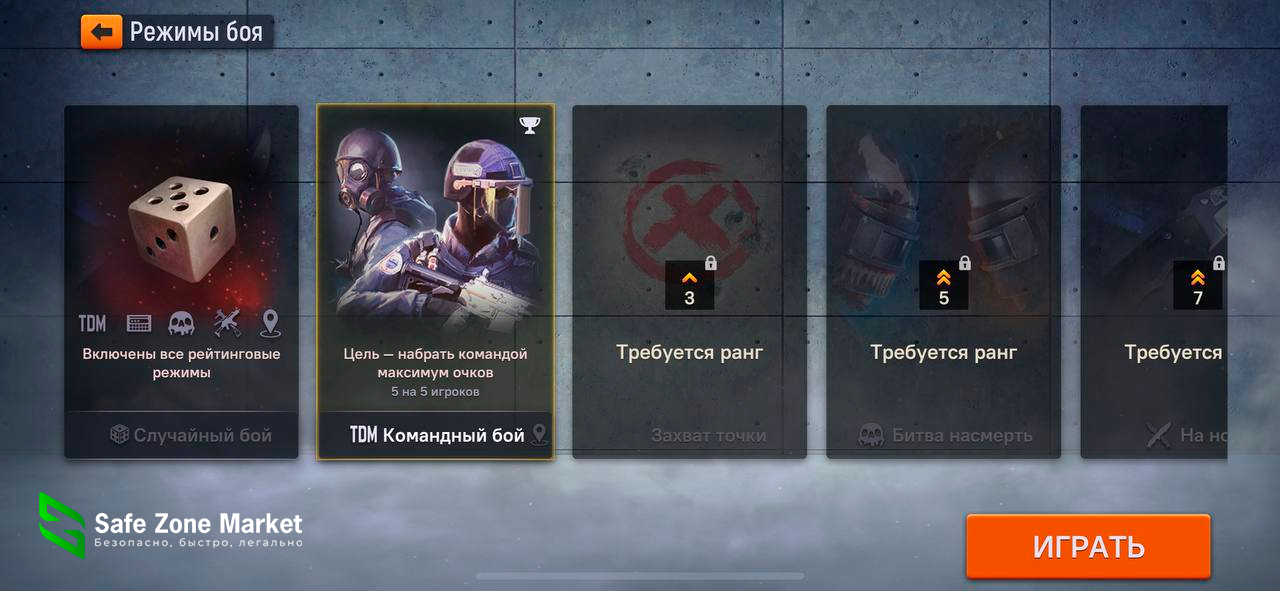This screenshot has width=1280, height=591.
Task: Click the crossed knives icon under the dice
Action: (226, 323)
